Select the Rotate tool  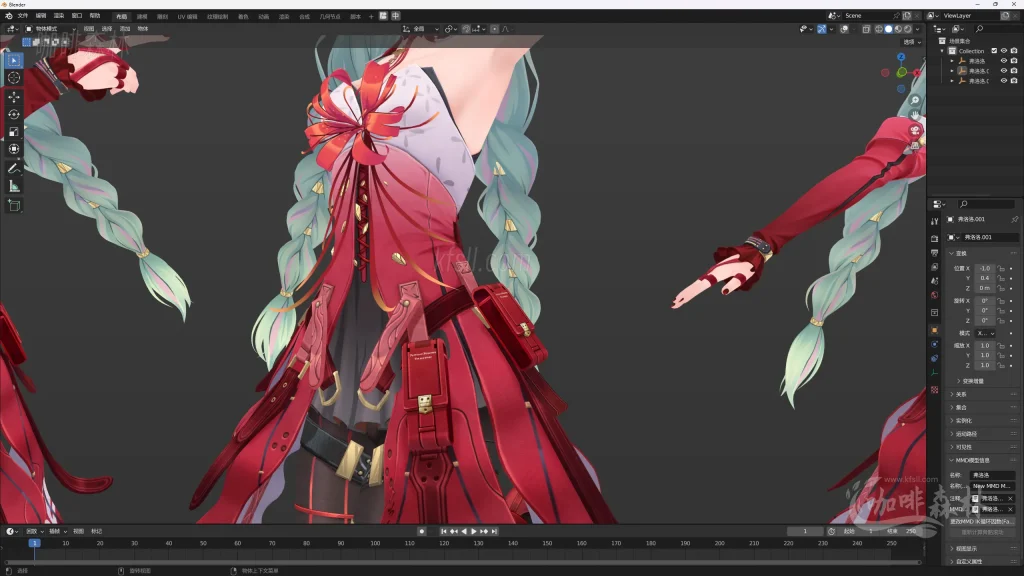[x=14, y=114]
